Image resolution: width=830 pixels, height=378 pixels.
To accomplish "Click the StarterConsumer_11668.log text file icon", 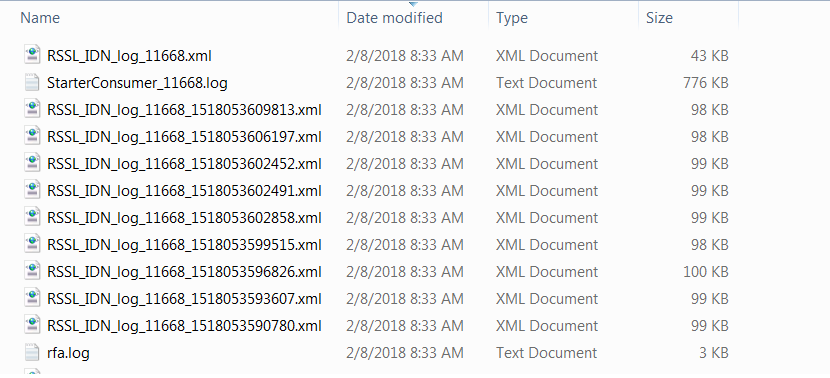I will [32, 82].
